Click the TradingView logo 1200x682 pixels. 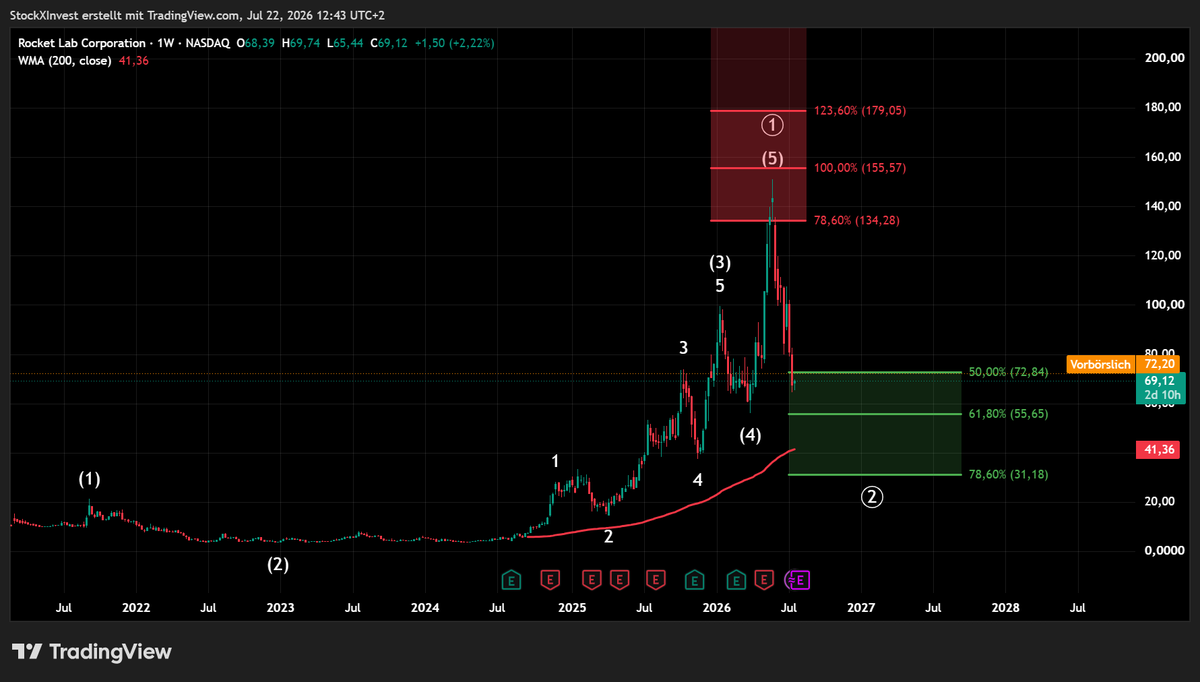pyautogui.click(x=91, y=652)
